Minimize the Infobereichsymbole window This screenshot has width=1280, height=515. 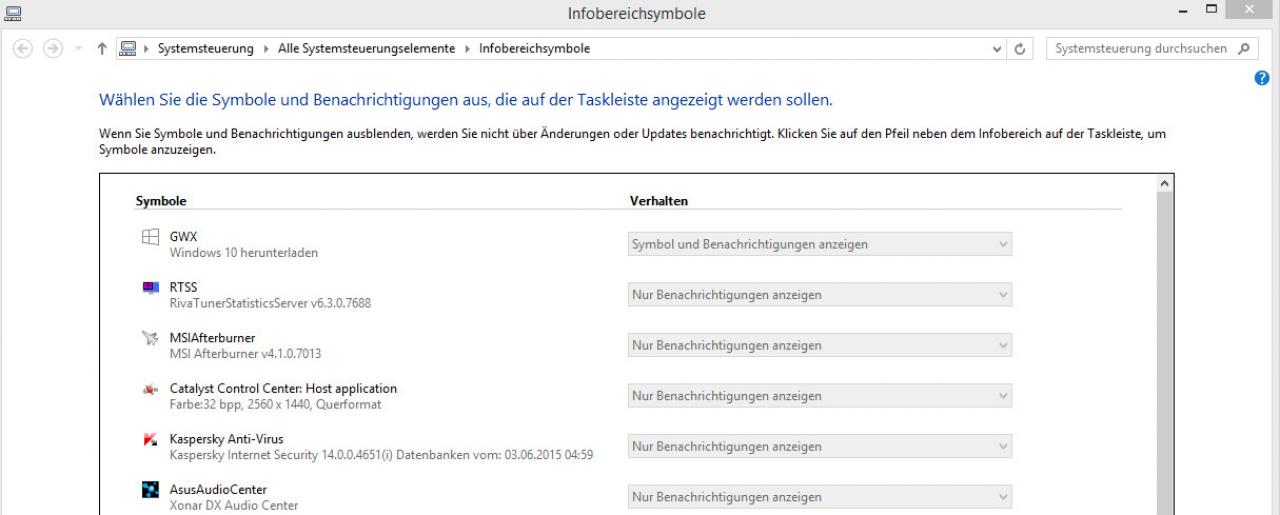pyautogui.click(x=1183, y=12)
